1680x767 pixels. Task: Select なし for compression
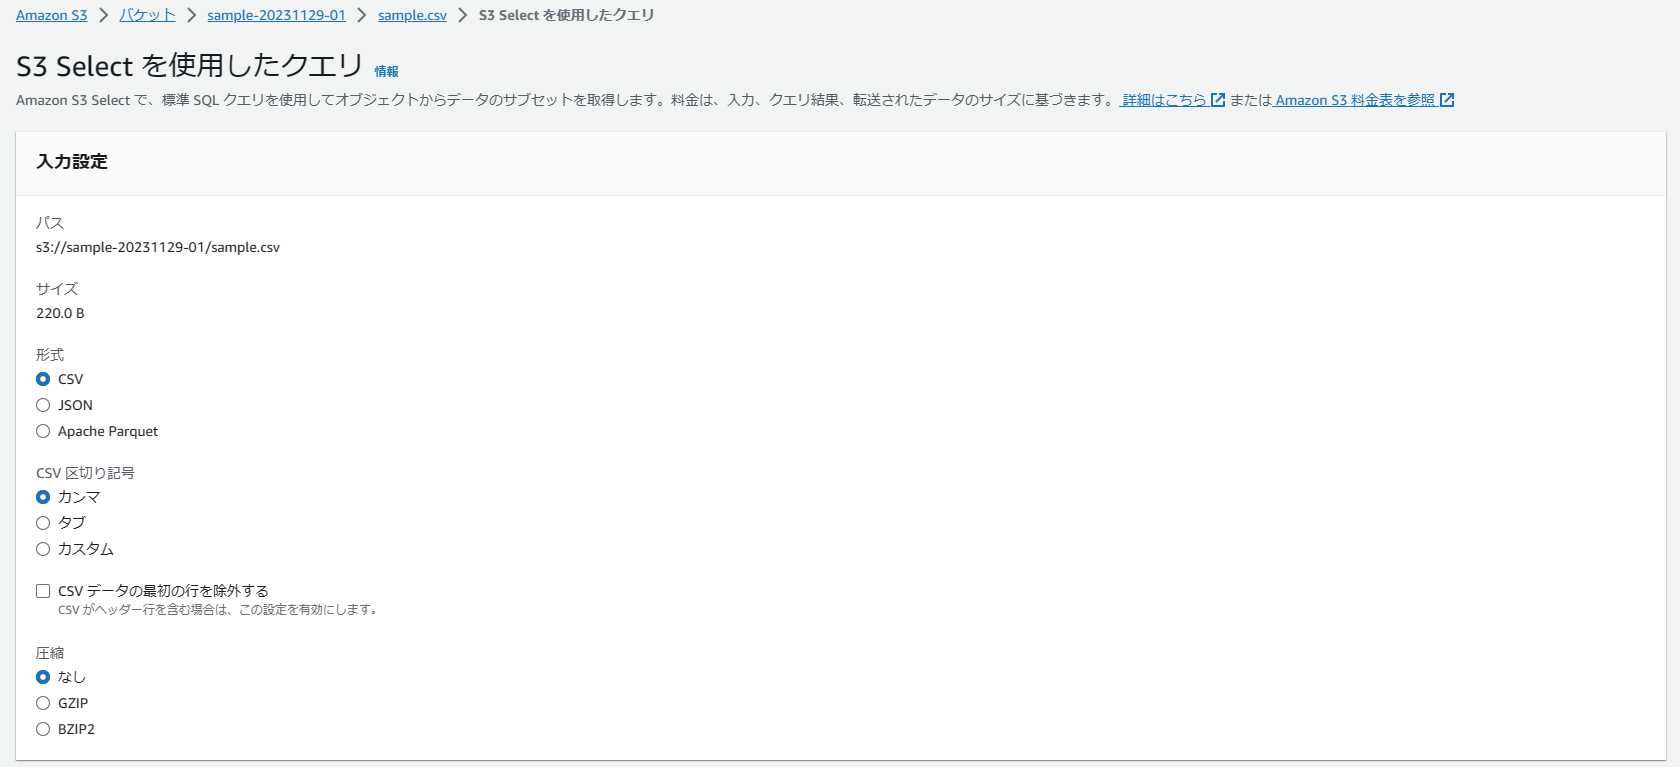(43, 677)
